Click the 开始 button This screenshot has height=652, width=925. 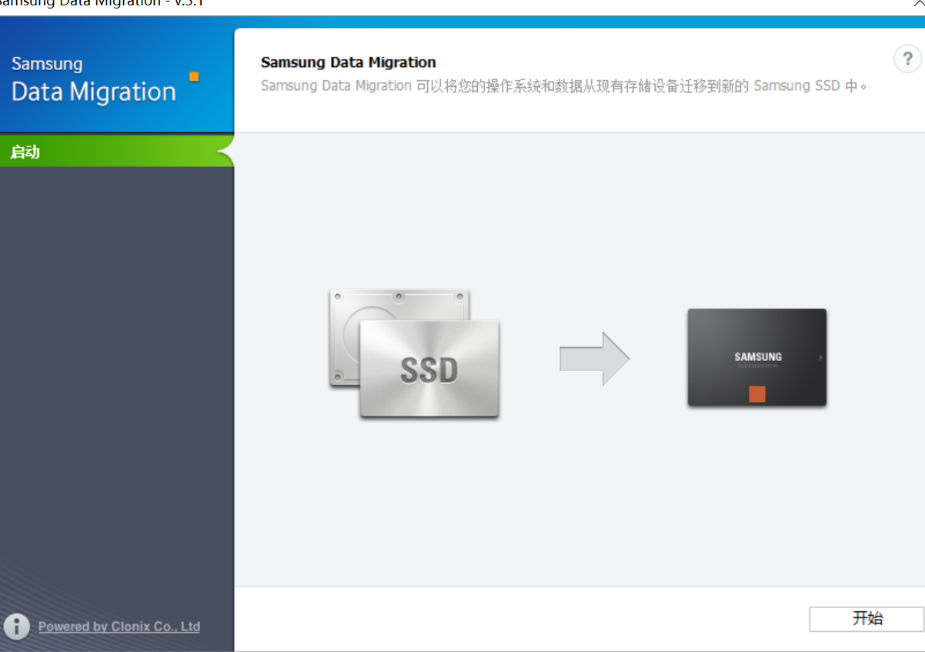tap(867, 618)
